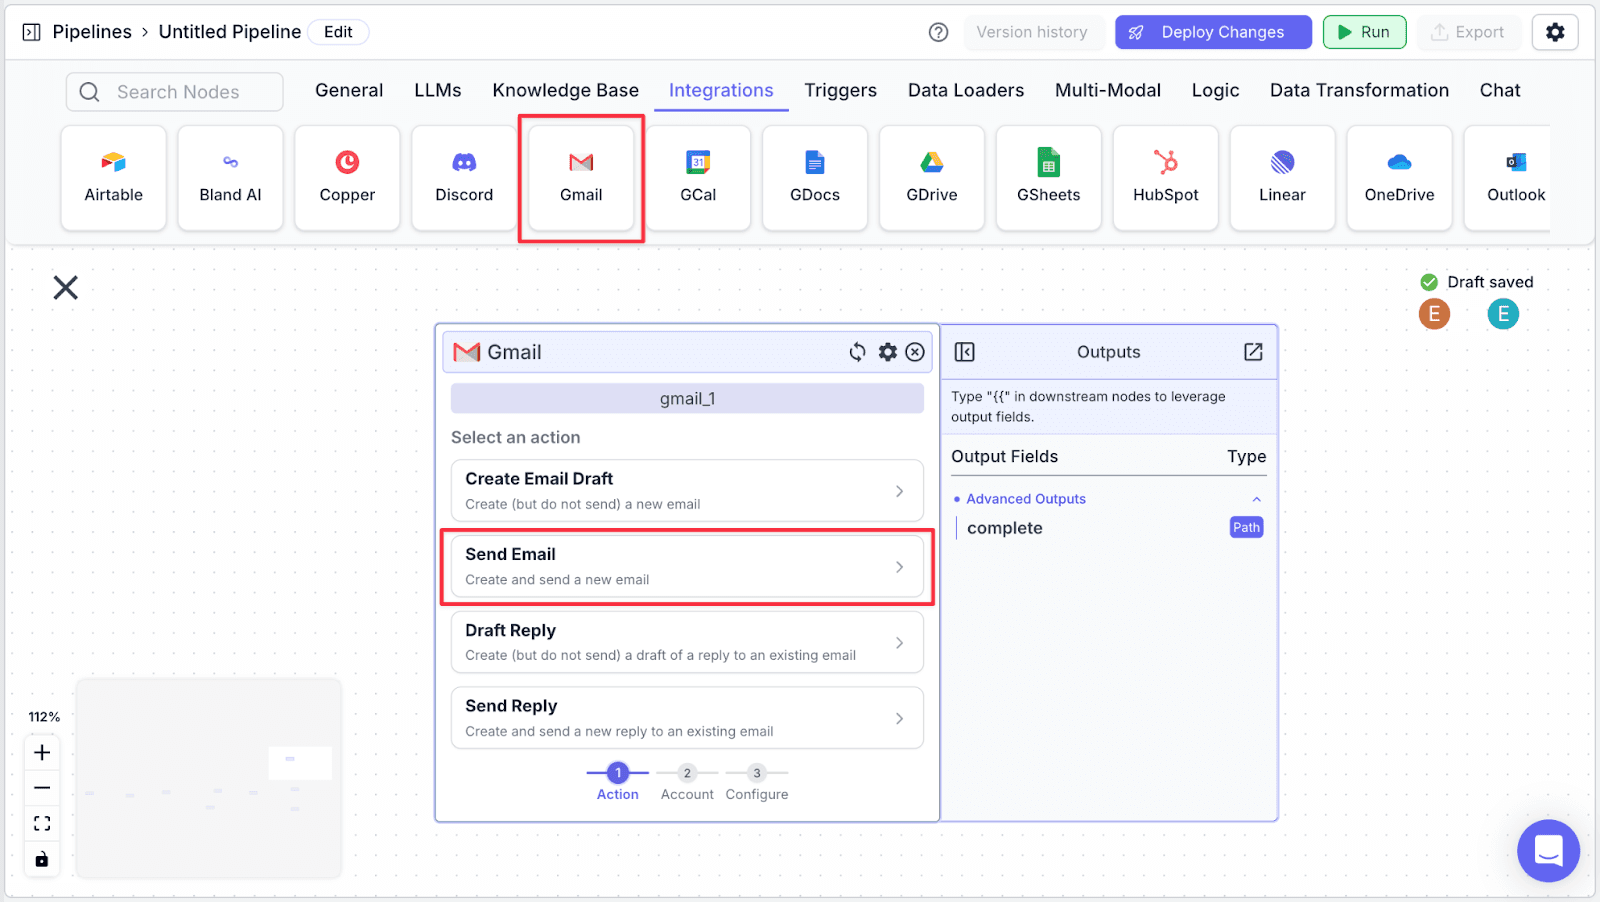
Task: Run the pipeline
Action: (1364, 32)
